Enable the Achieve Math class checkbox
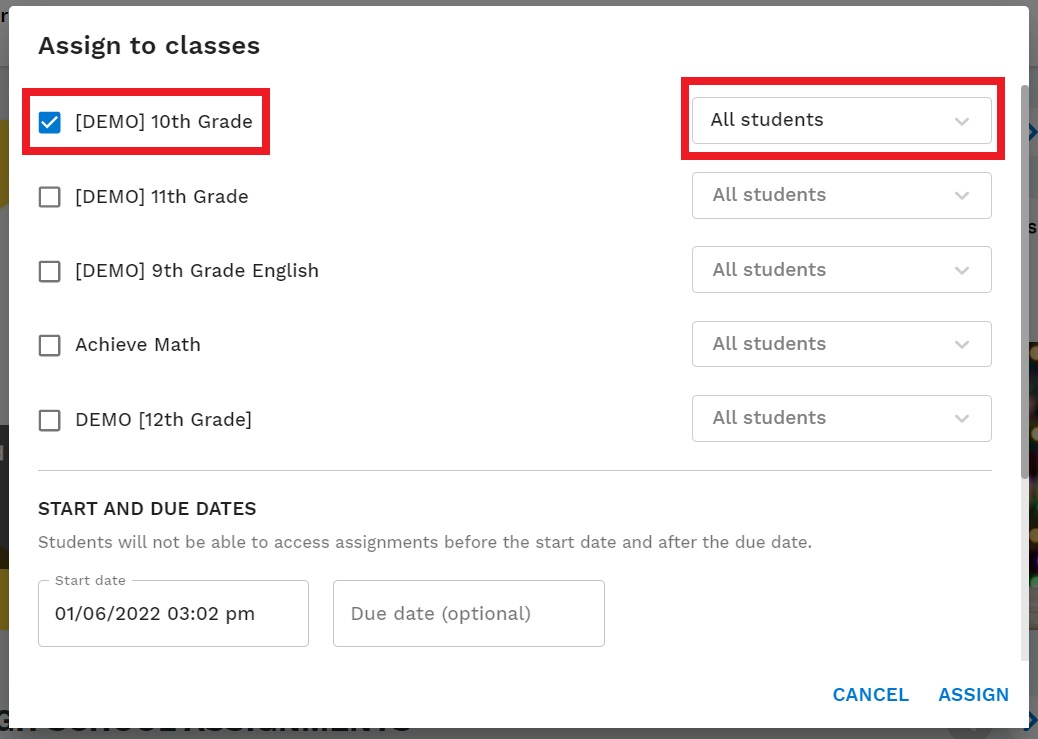 point(50,345)
